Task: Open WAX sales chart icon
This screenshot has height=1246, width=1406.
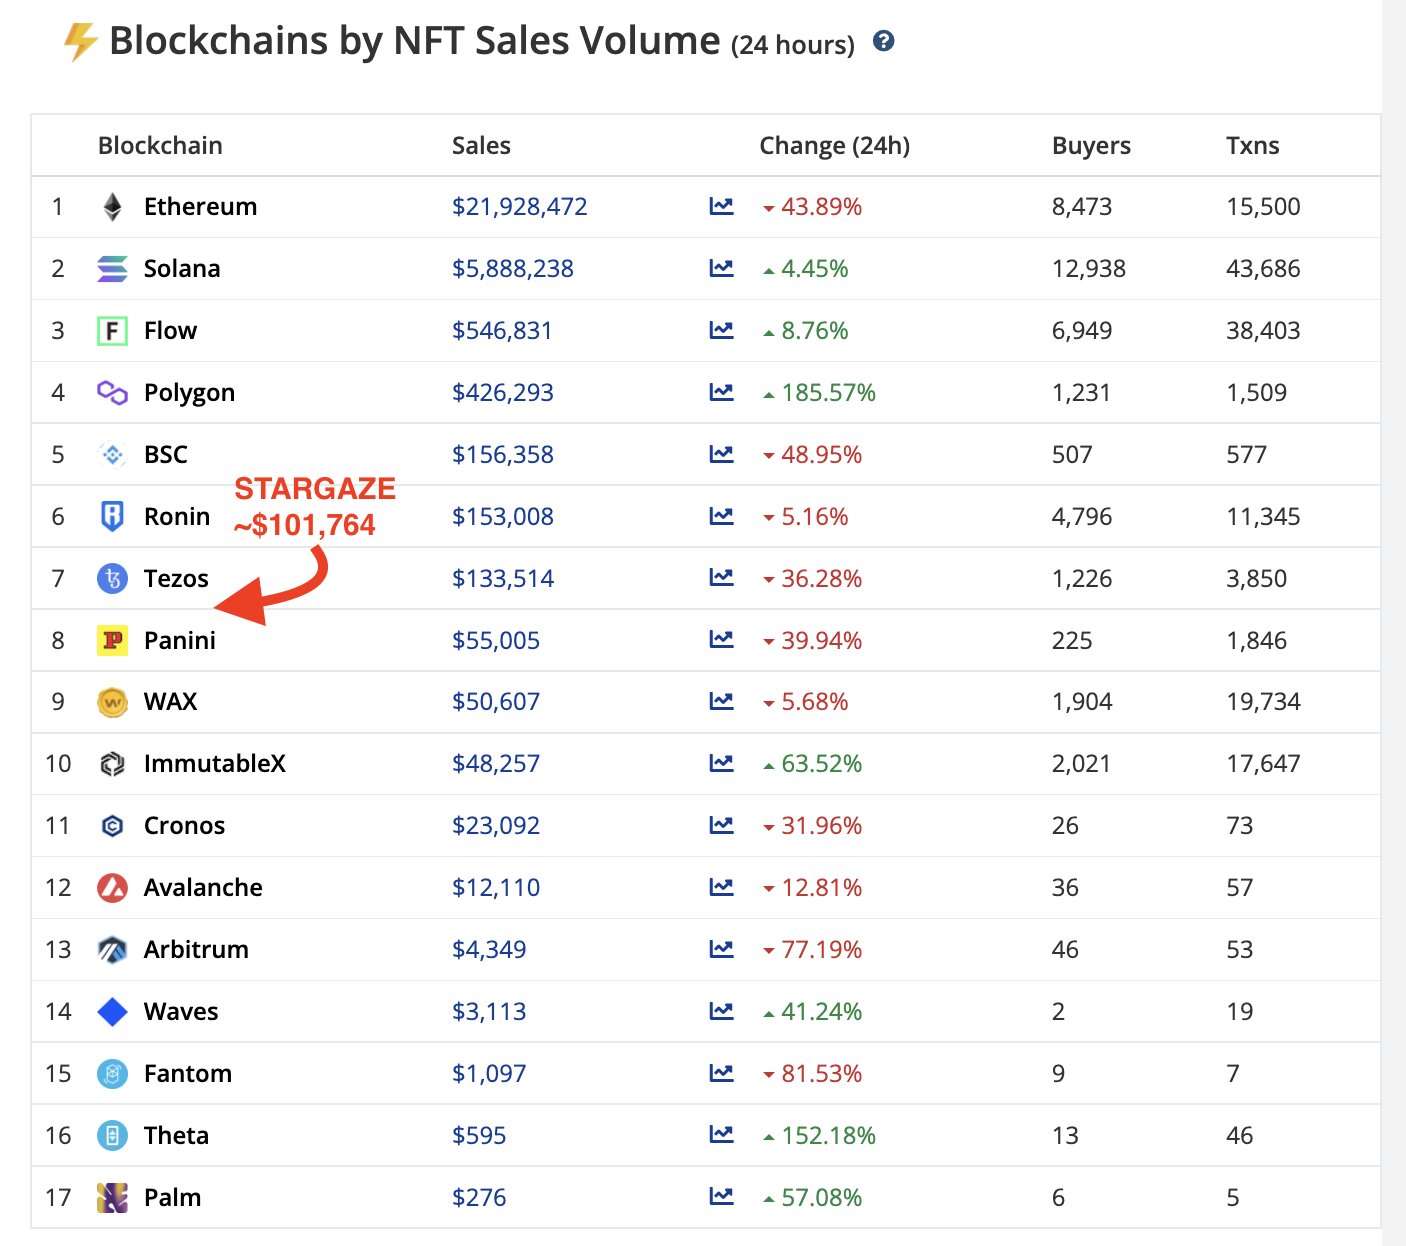Action: pos(721,702)
